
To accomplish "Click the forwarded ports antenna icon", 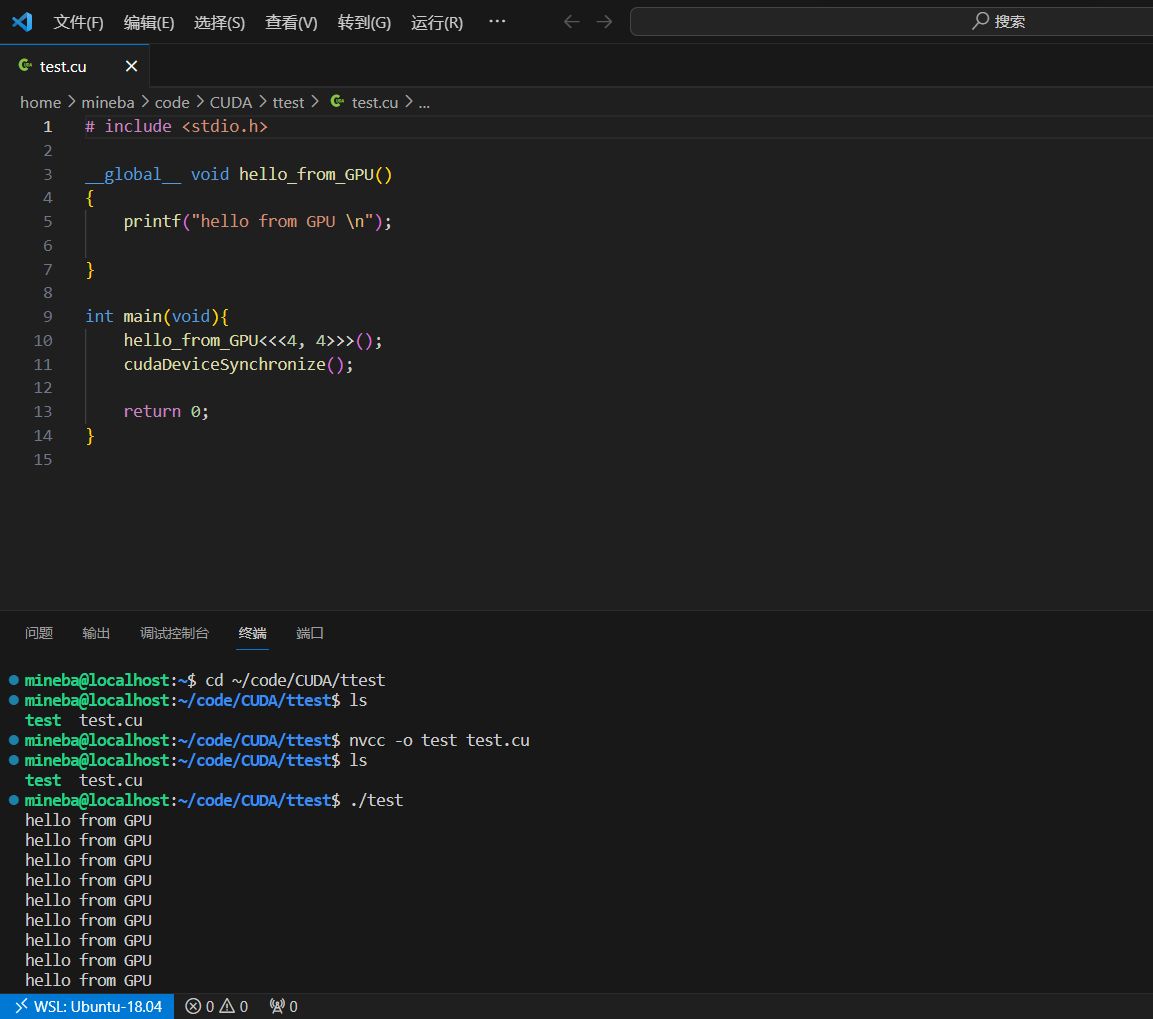I will point(277,1007).
